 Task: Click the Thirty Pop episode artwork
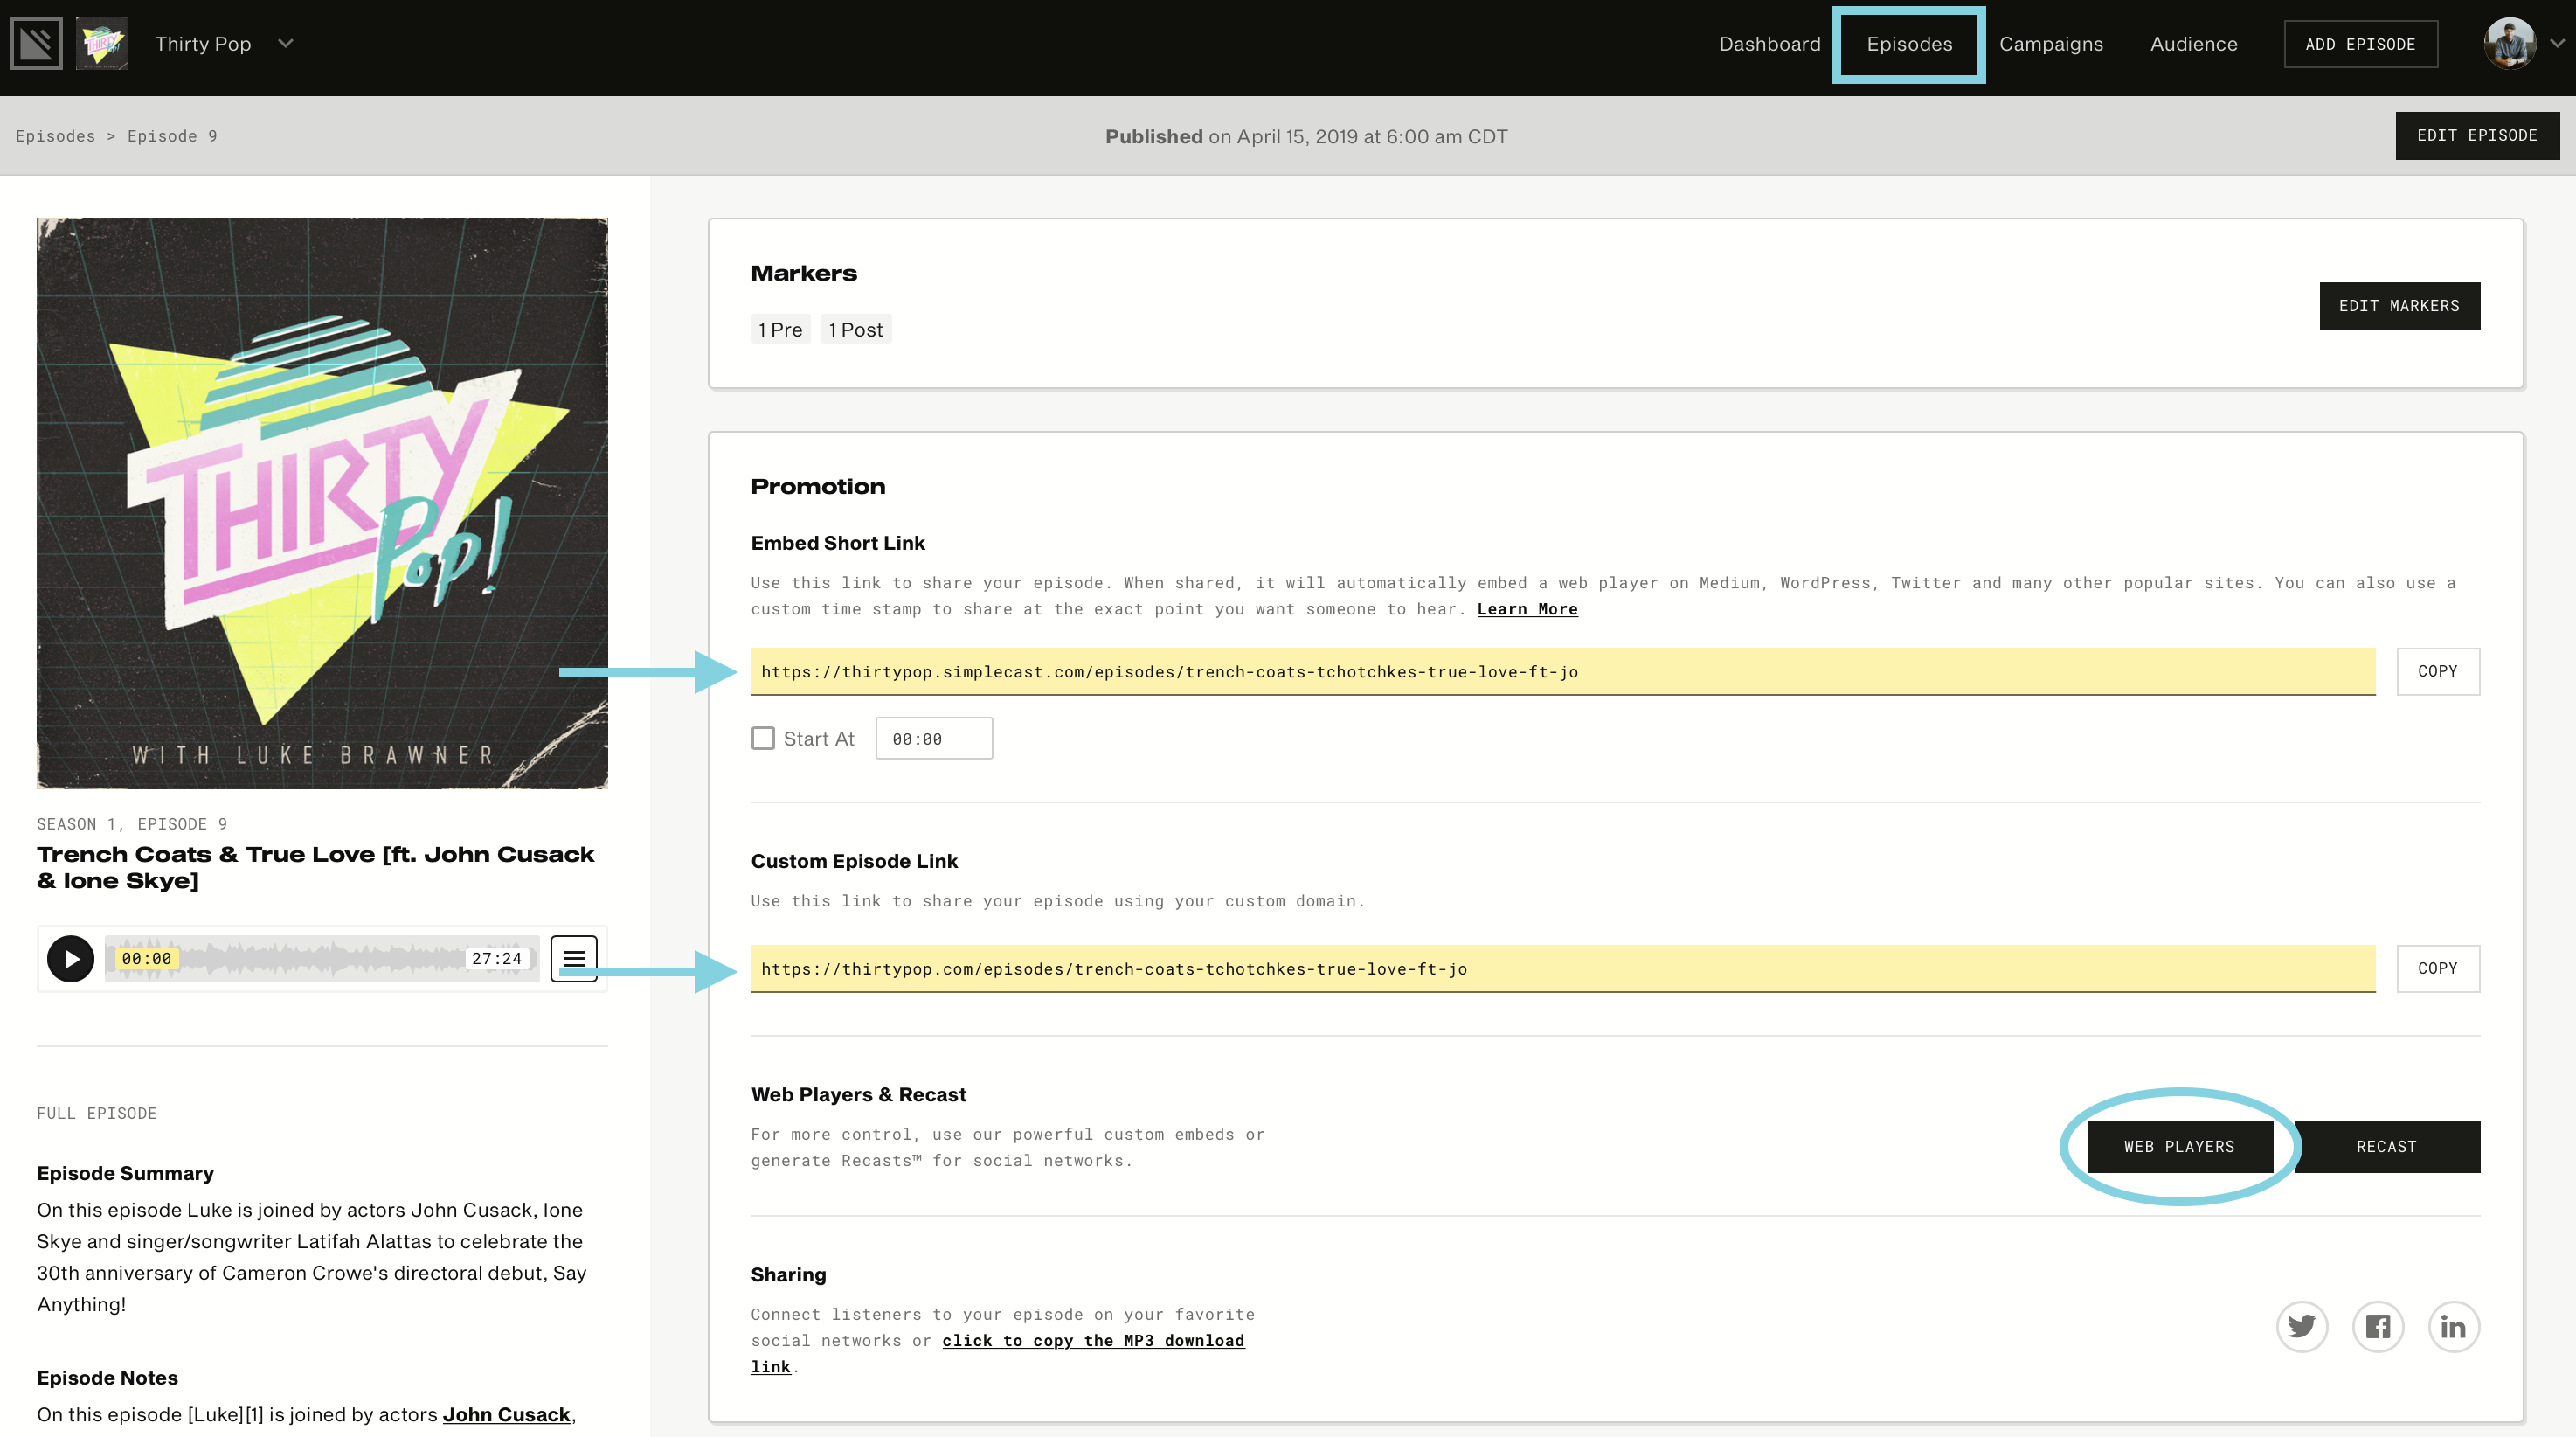tap(322, 504)
